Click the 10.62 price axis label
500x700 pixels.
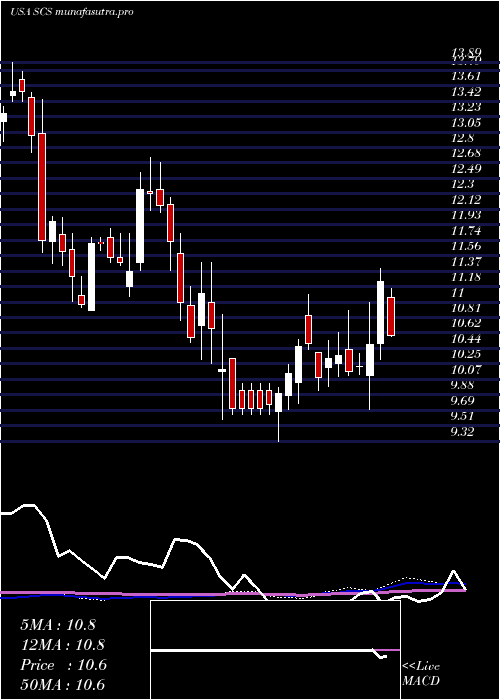467,323
